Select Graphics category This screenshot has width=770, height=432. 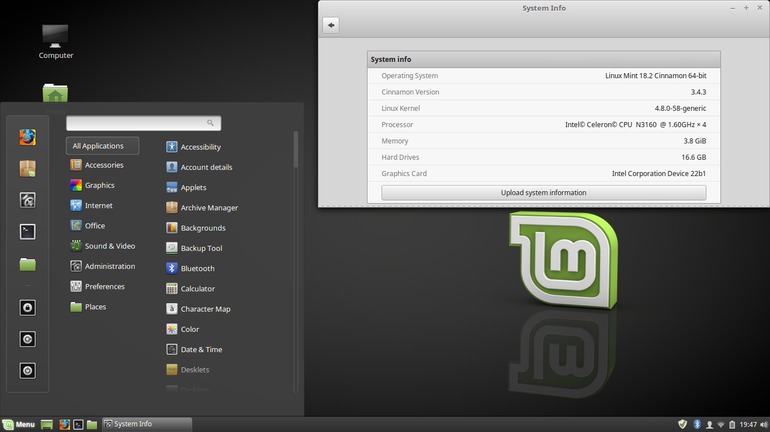[x=92, y=185]
